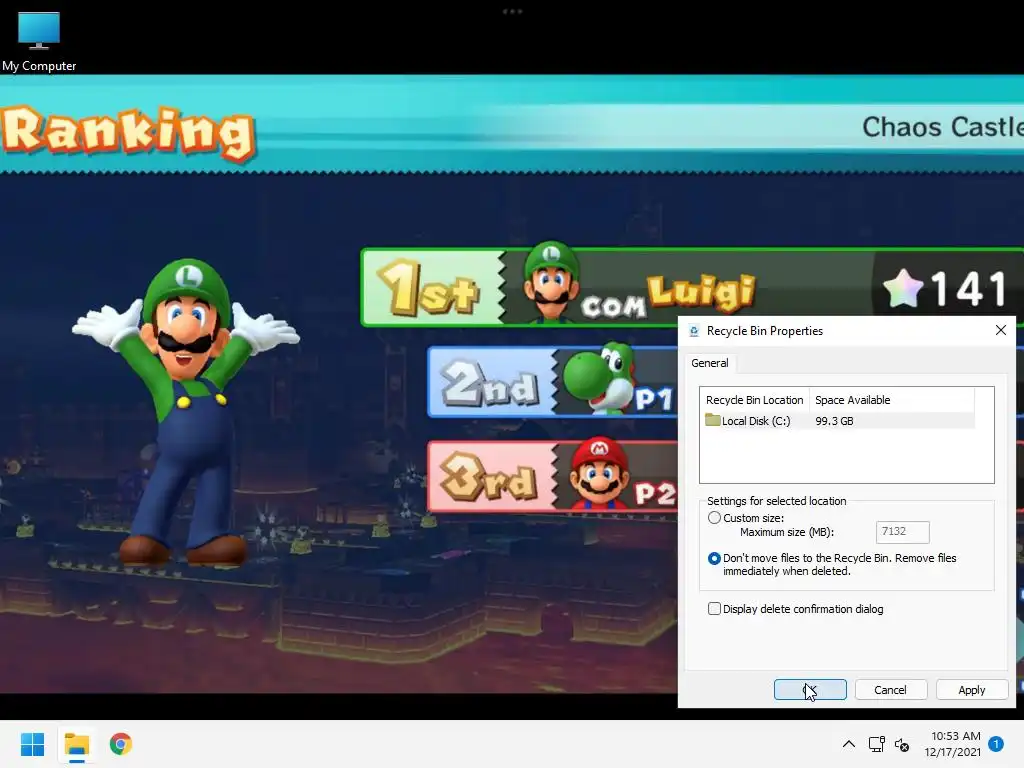Click the Ranking title text
This screenshot has height=768, width=1024.
click(127, 133)
